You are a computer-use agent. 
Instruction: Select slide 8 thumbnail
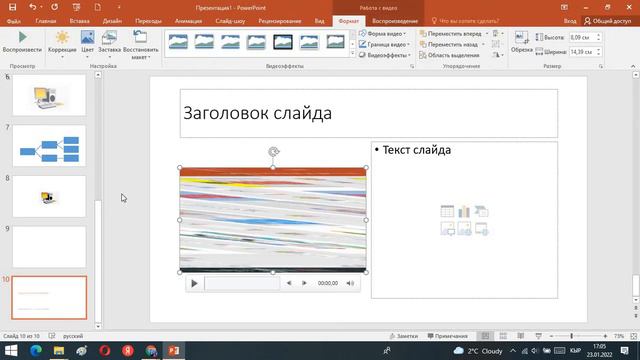pos(49,196)
